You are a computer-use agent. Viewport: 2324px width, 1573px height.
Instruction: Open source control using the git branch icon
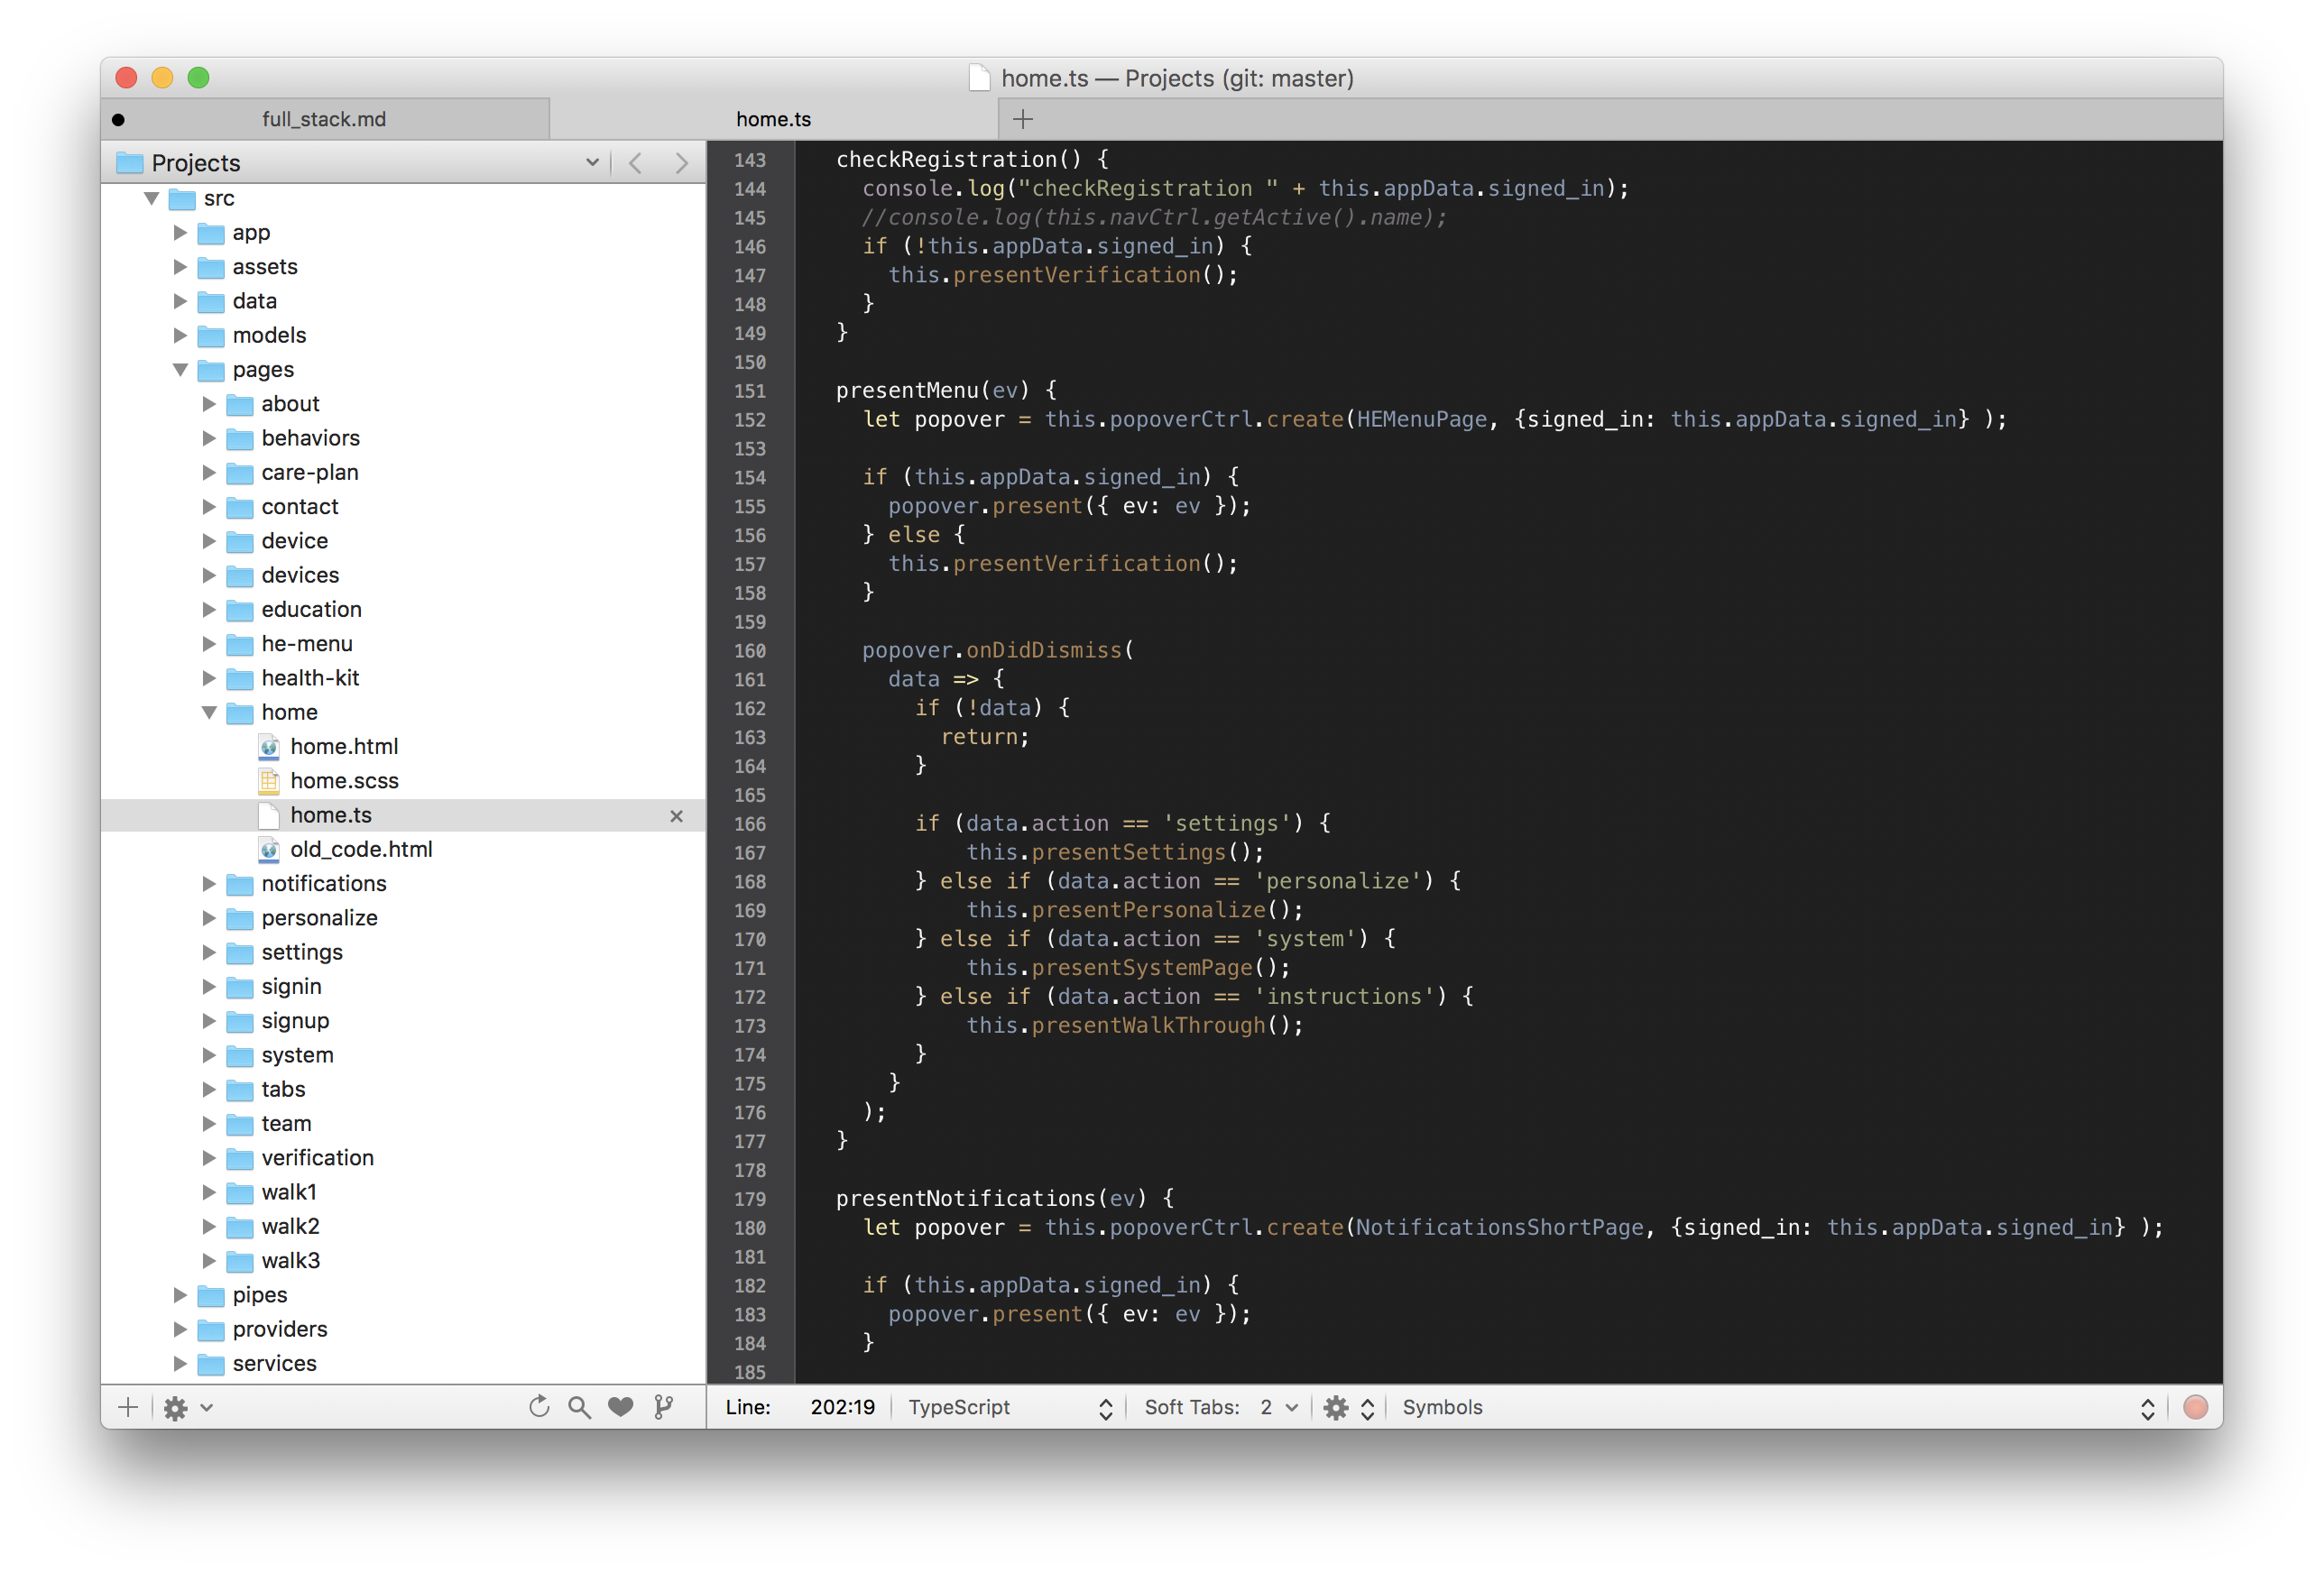662,1406
